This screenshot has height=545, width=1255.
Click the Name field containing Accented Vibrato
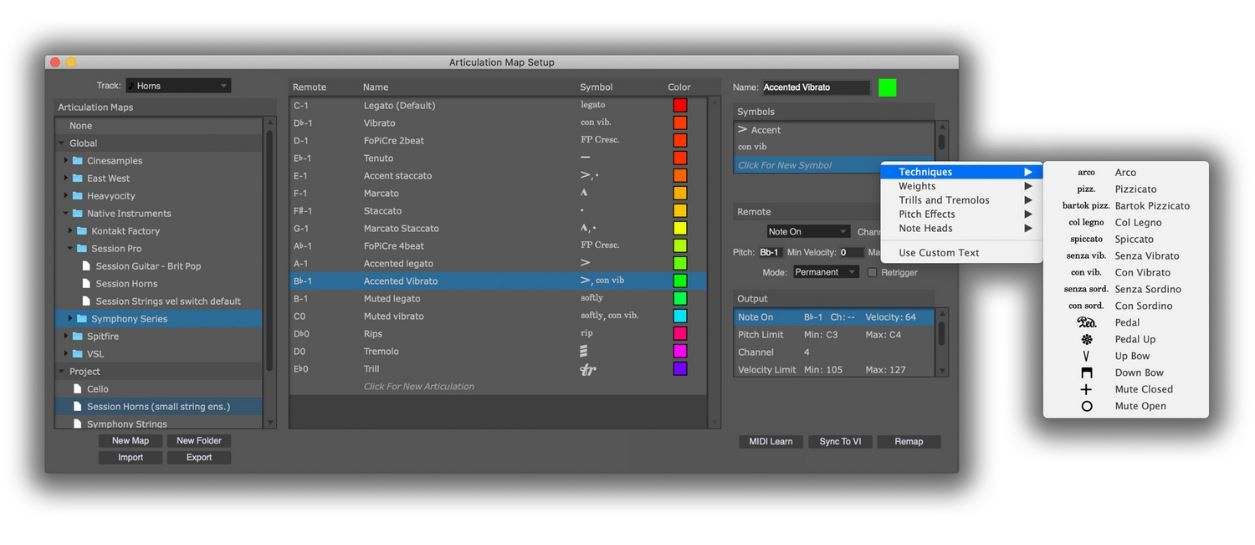815,87
